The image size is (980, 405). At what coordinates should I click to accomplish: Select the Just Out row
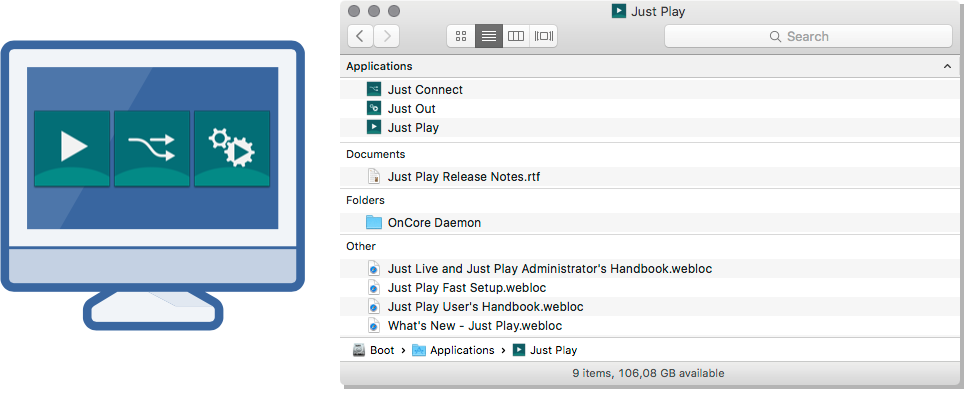tap(650, 108)
